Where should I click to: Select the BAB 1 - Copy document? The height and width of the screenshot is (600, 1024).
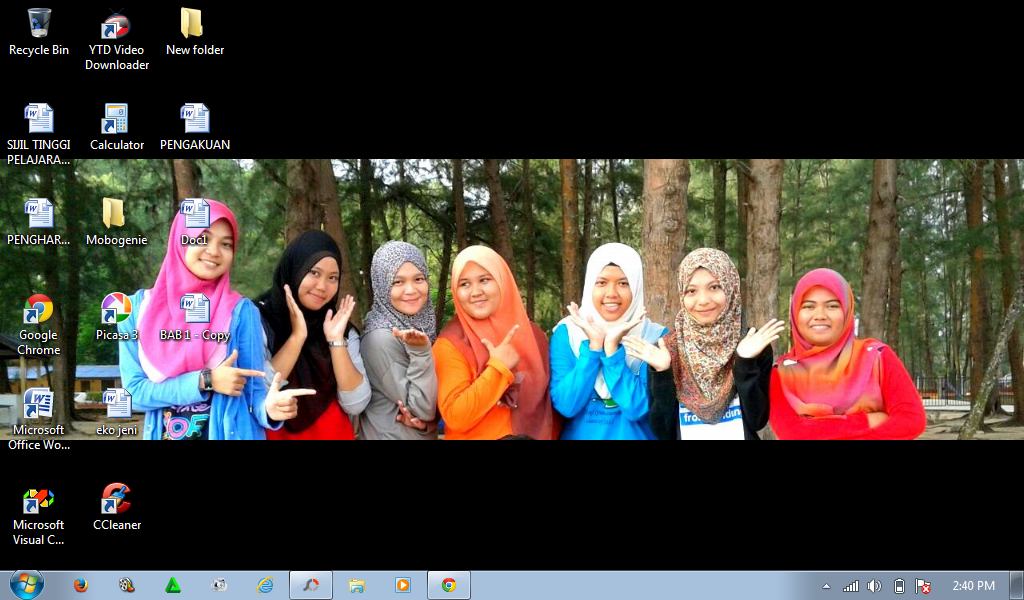(x=195, y=317)
